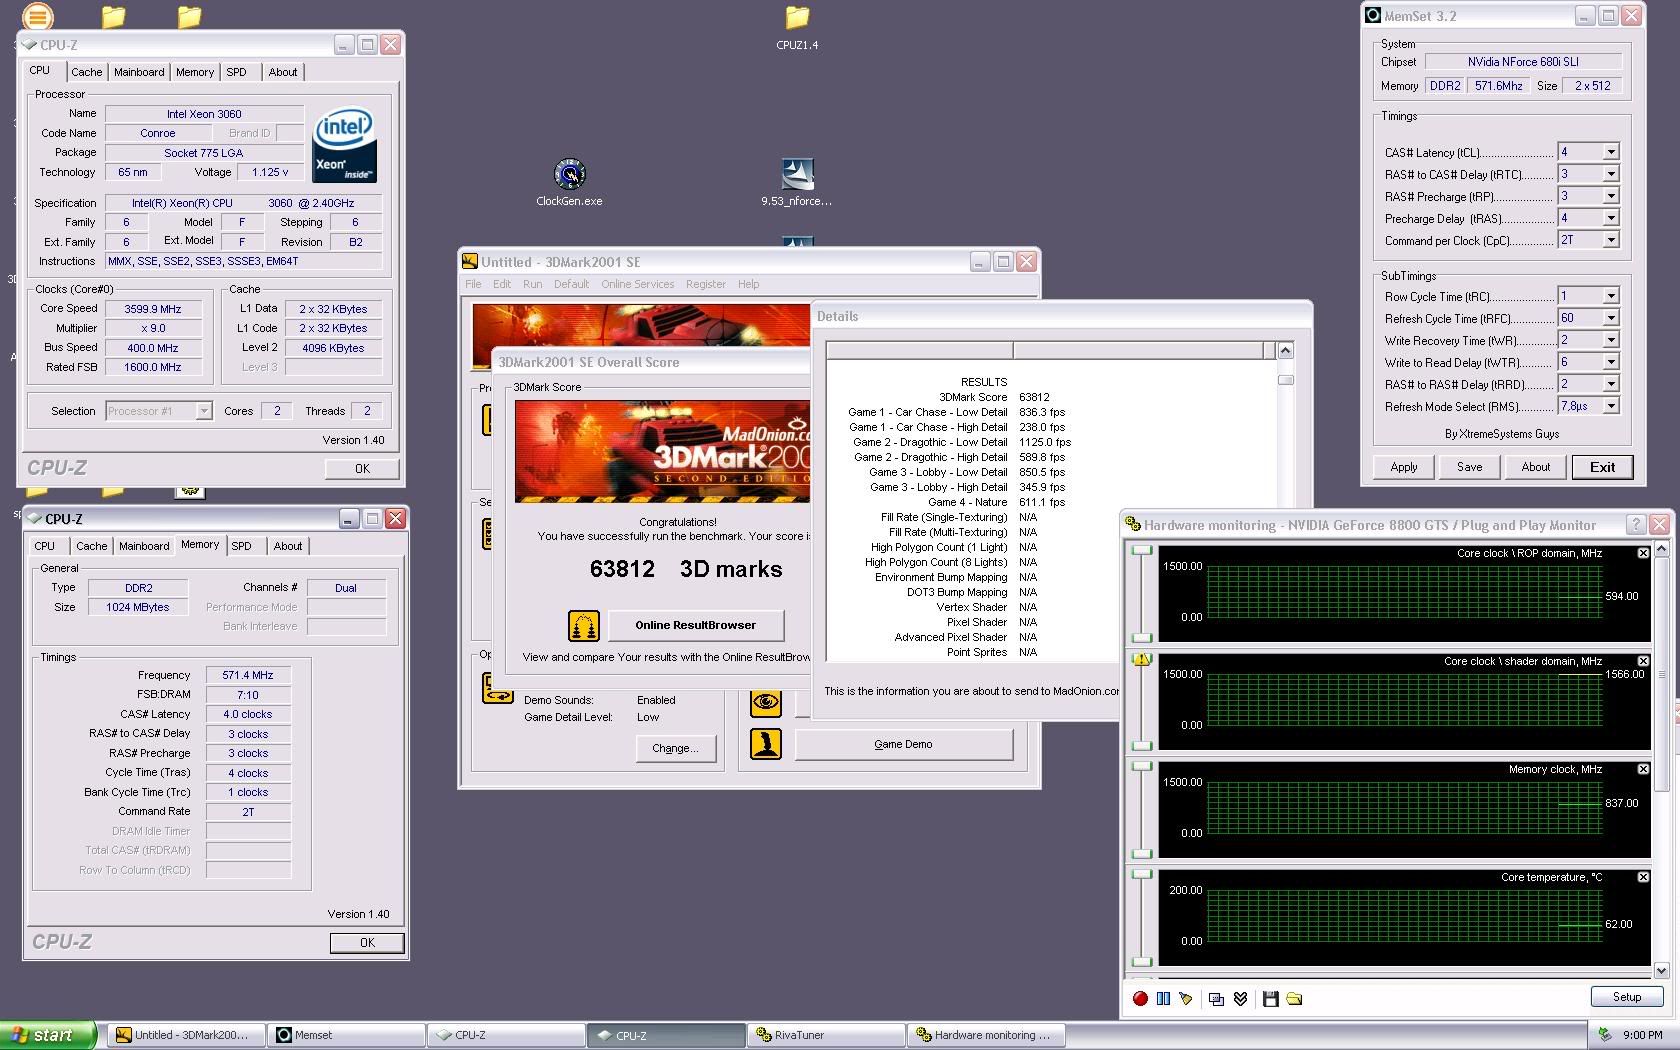Open the Command per Clock (CpC) dropdown

[x=1610, y=241]
